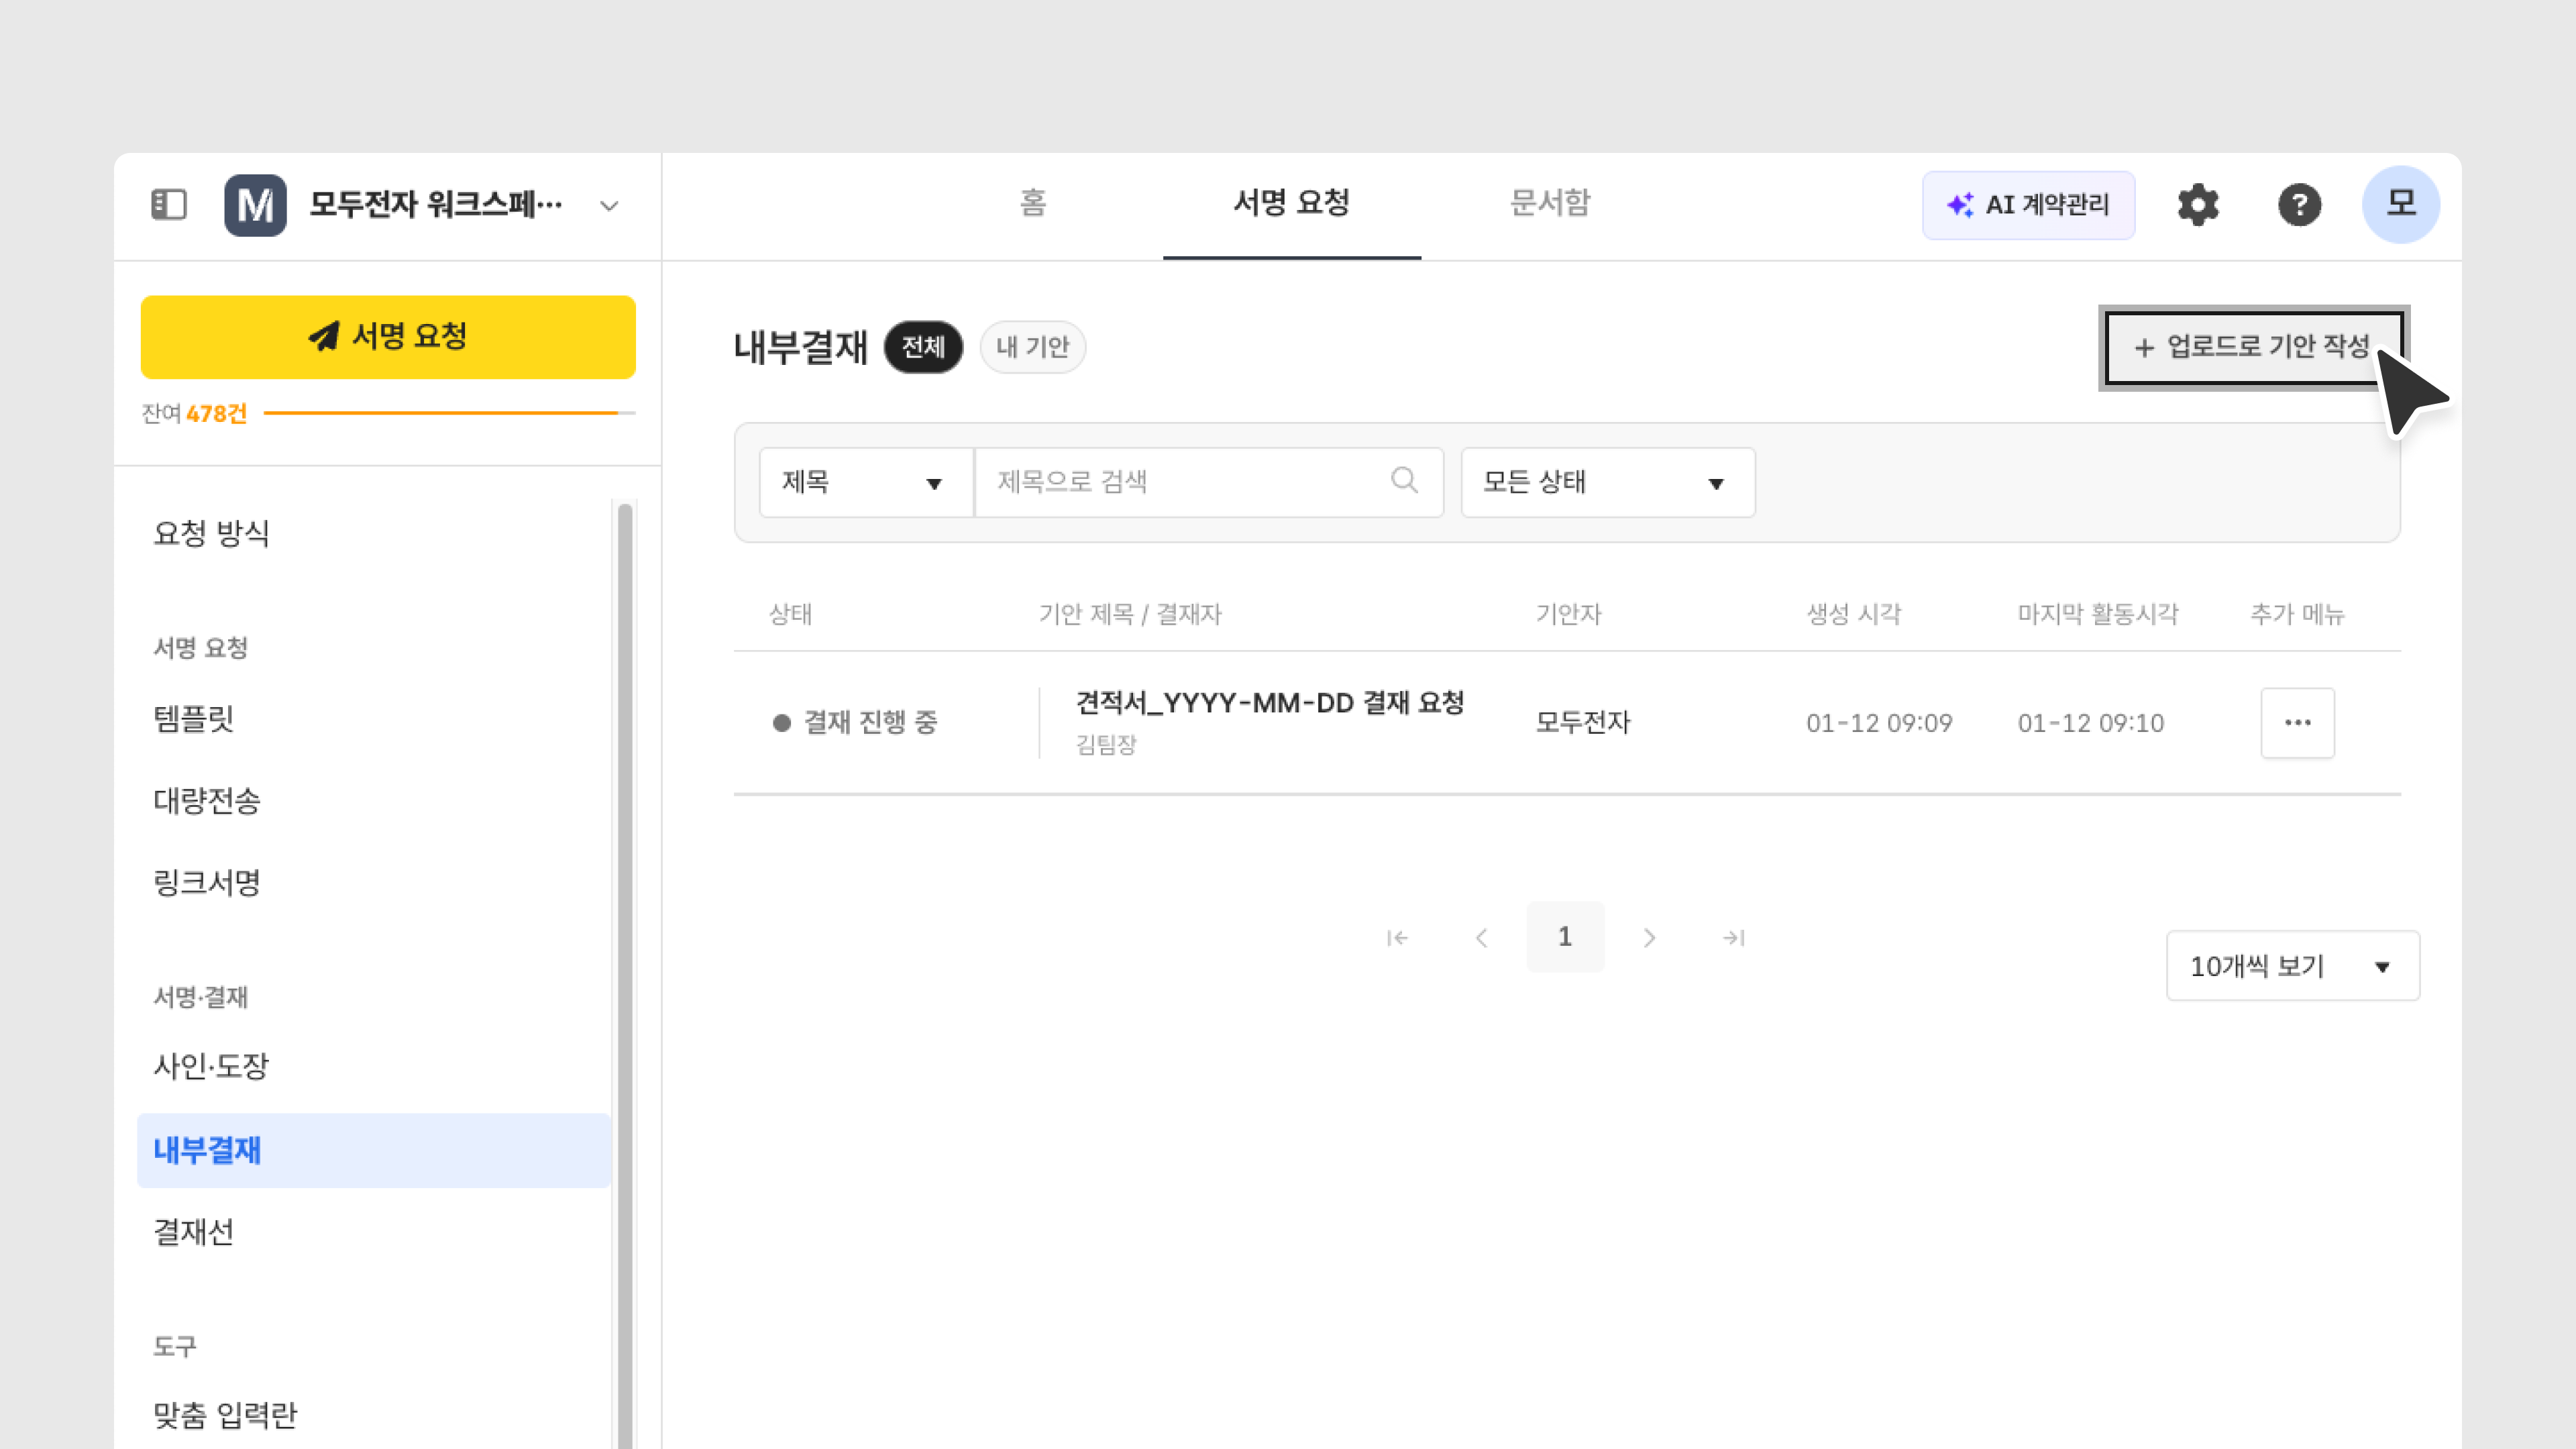Jump to the first page arrow
The height and width of the screenshot is (1449, 2576).
(1397, 937)
